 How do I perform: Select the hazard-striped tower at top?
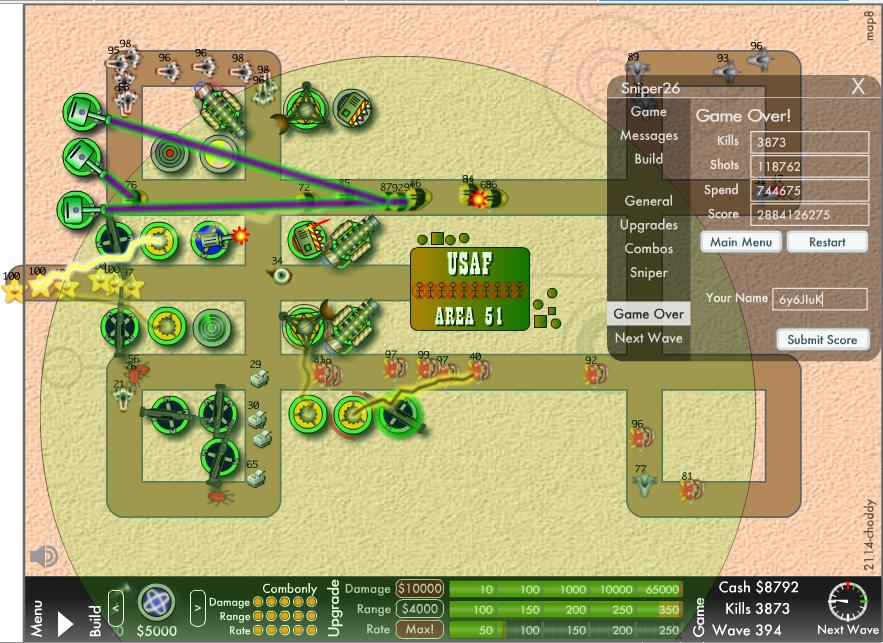click(353, 110)
